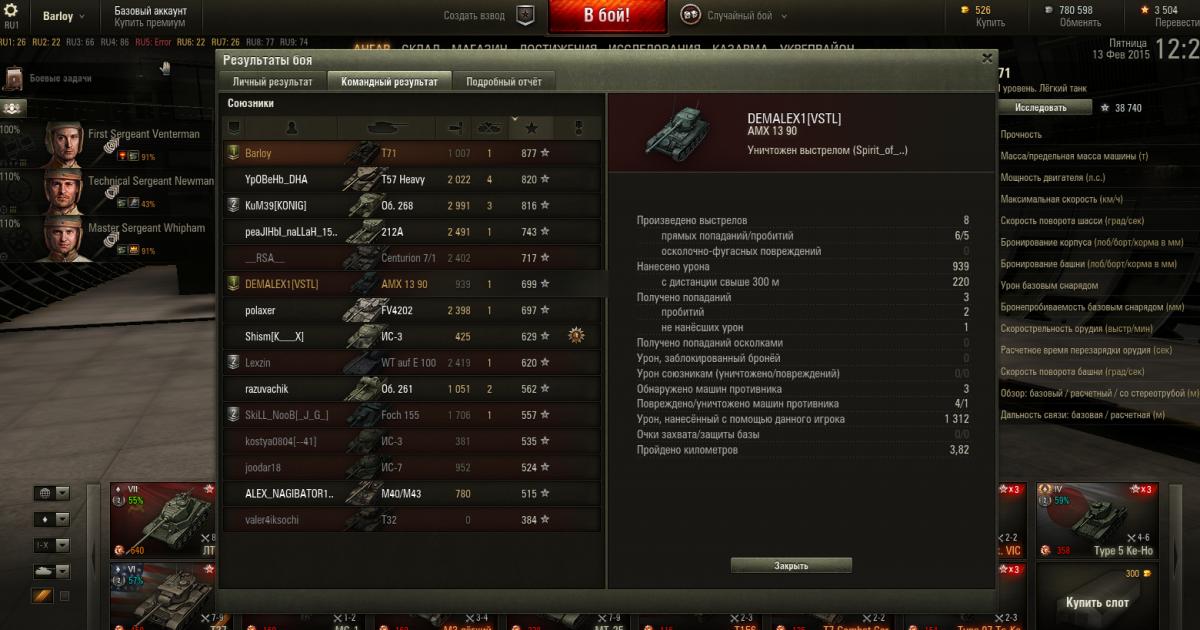The width and height of the screenshot is (1200, 630).
Task: Sort allies by experience star column
Action: click(x=531, y=127)
